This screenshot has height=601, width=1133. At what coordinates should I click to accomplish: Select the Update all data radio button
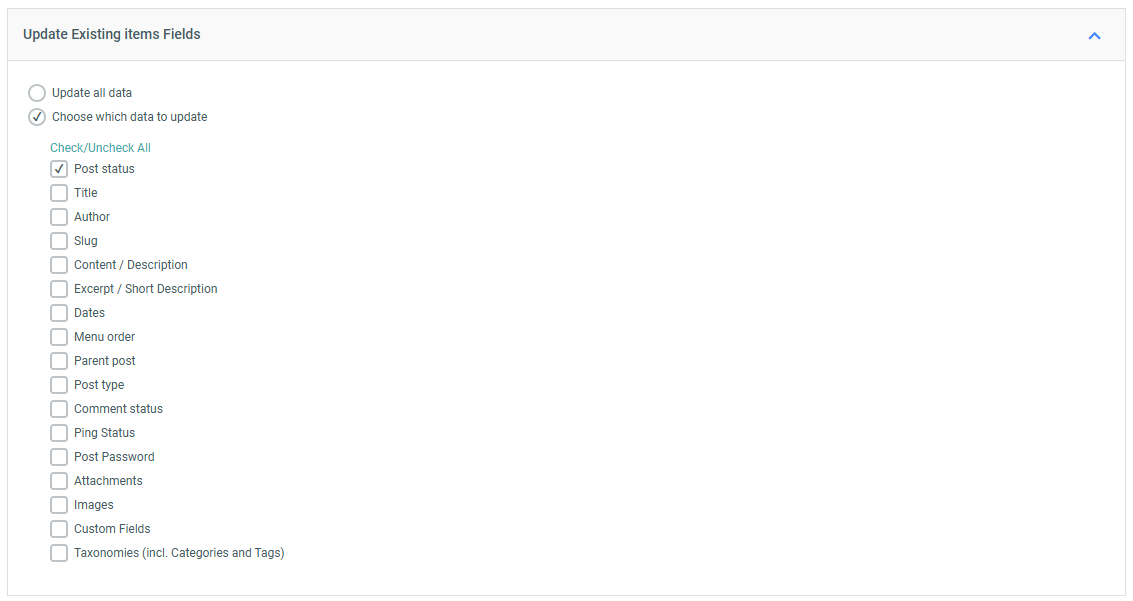37,93
